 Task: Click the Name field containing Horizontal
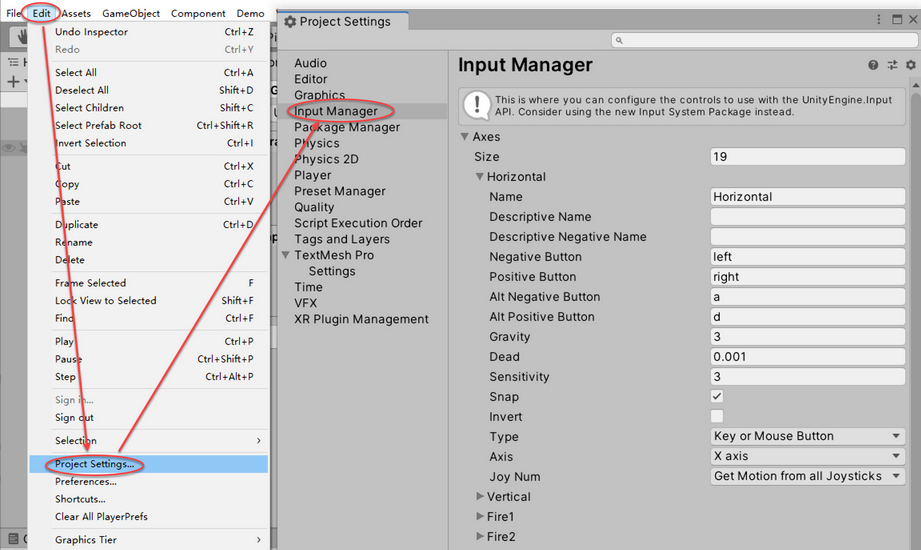807,196
